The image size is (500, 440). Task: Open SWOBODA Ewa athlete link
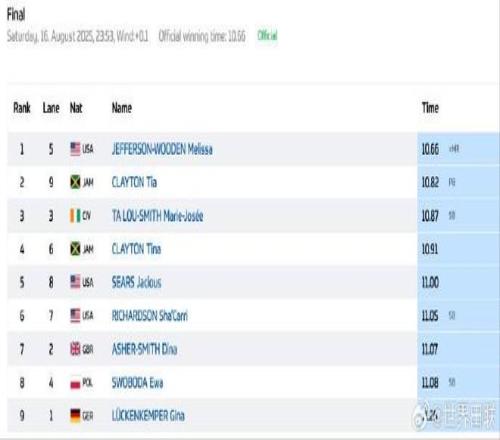click(137, 383)
